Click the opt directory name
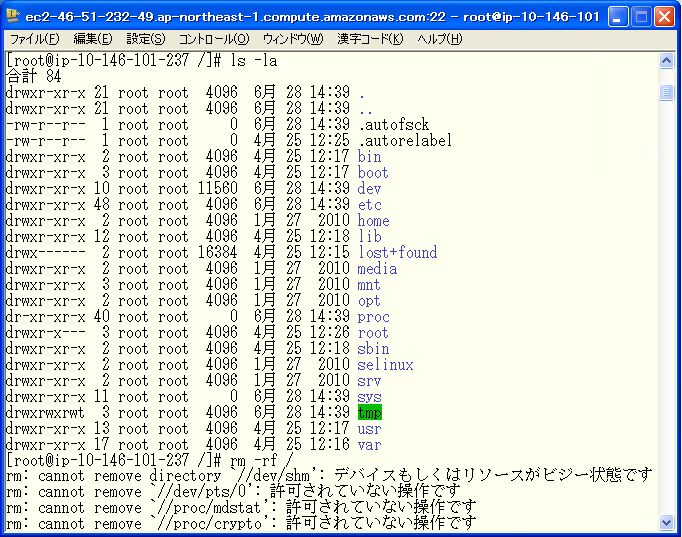The width and height of the screenshot is (682, 537). tap(369, 301)
